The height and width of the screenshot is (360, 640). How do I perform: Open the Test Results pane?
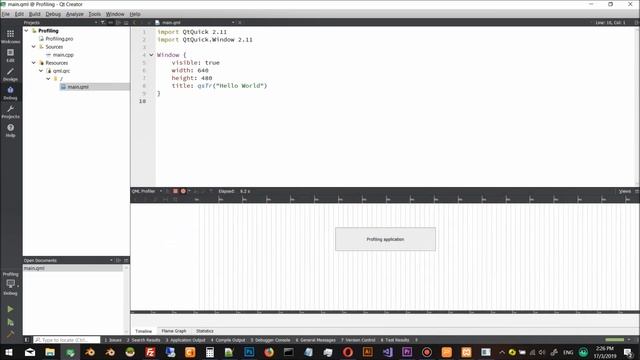coord(395,340)
